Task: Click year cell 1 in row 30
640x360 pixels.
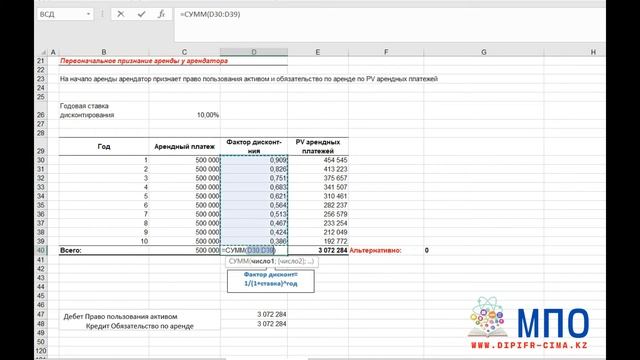Action: tap(104, 160)
